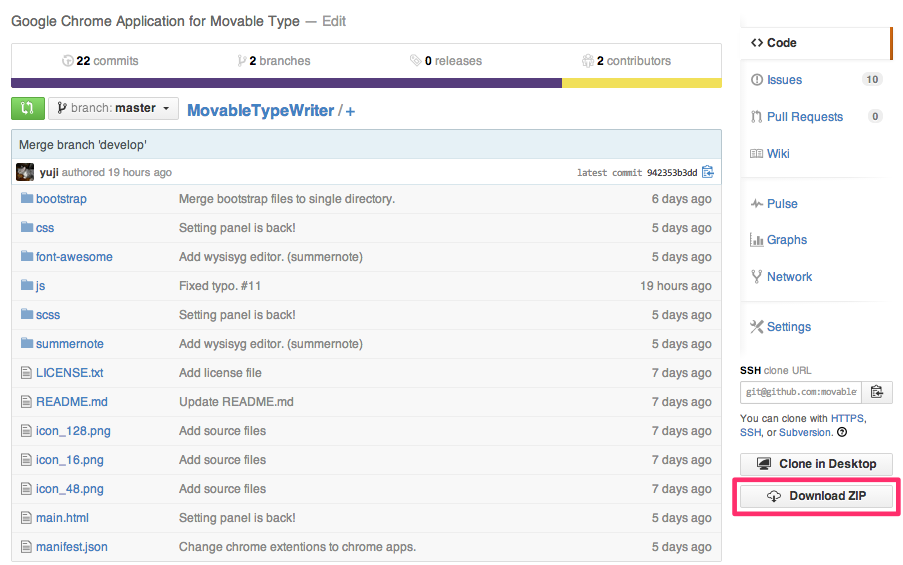Open icon_48.png file
The image size is (903, 565).
pyautogui.click(x=70, y=489)
